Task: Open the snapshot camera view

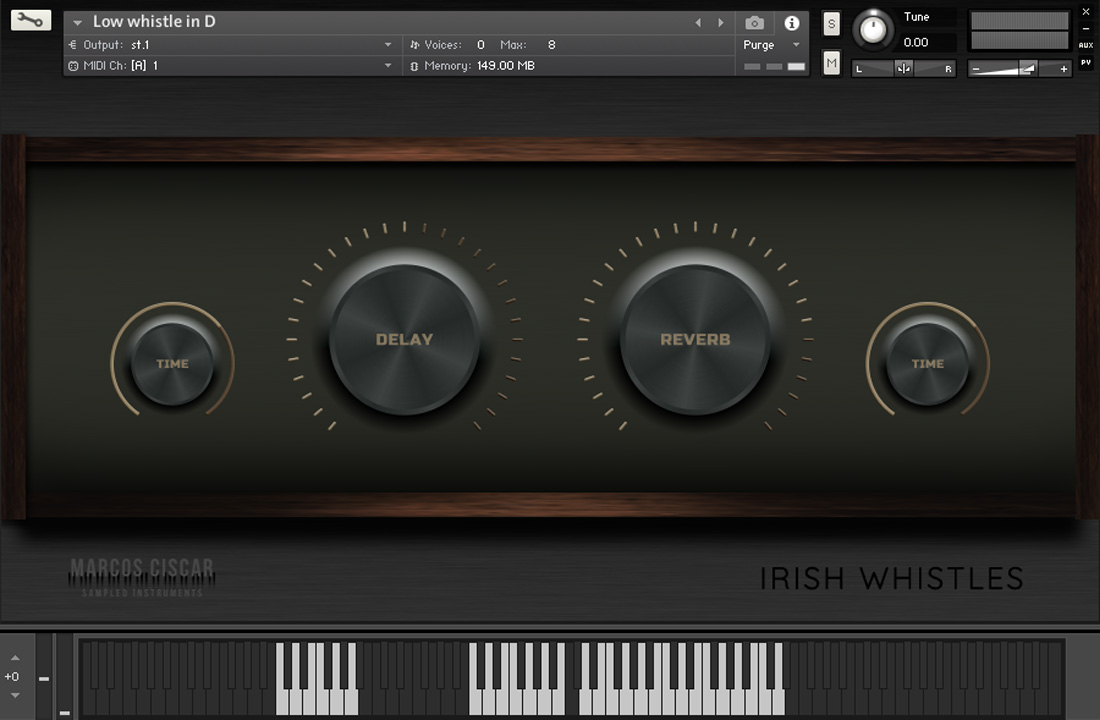Action: [x=754, y=23]
